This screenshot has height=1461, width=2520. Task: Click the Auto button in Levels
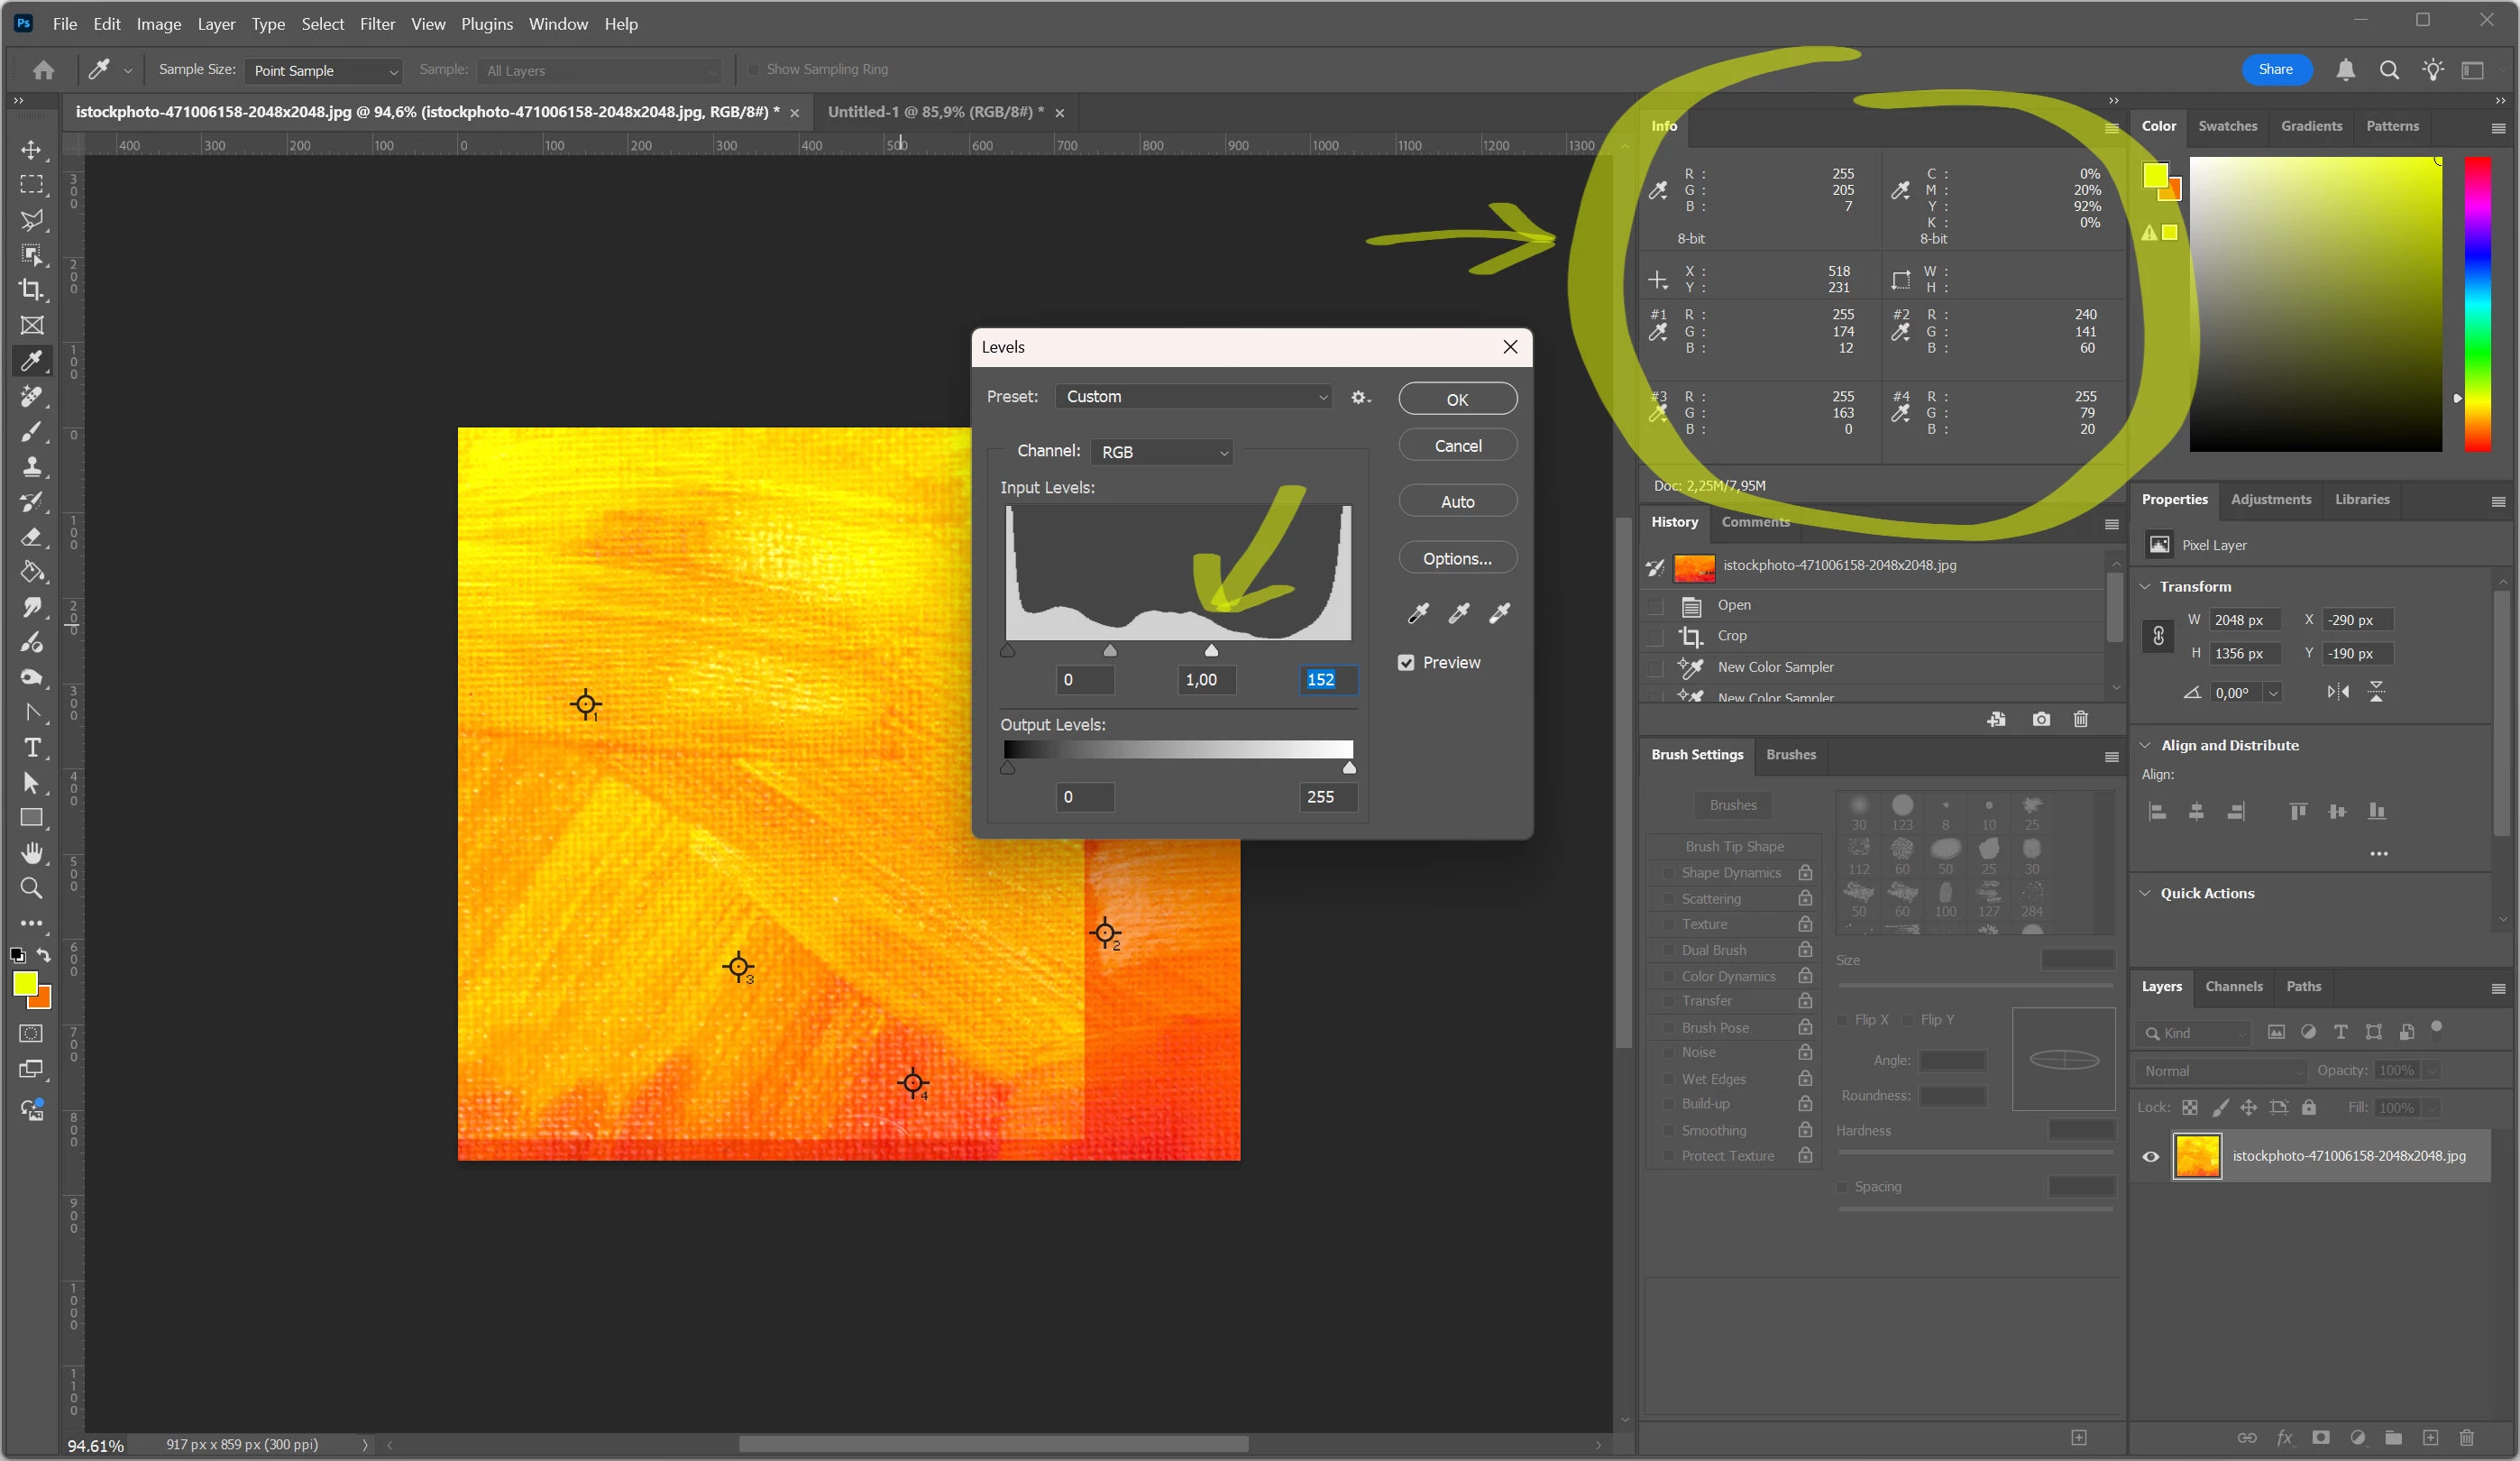[x=1457, y=502]
